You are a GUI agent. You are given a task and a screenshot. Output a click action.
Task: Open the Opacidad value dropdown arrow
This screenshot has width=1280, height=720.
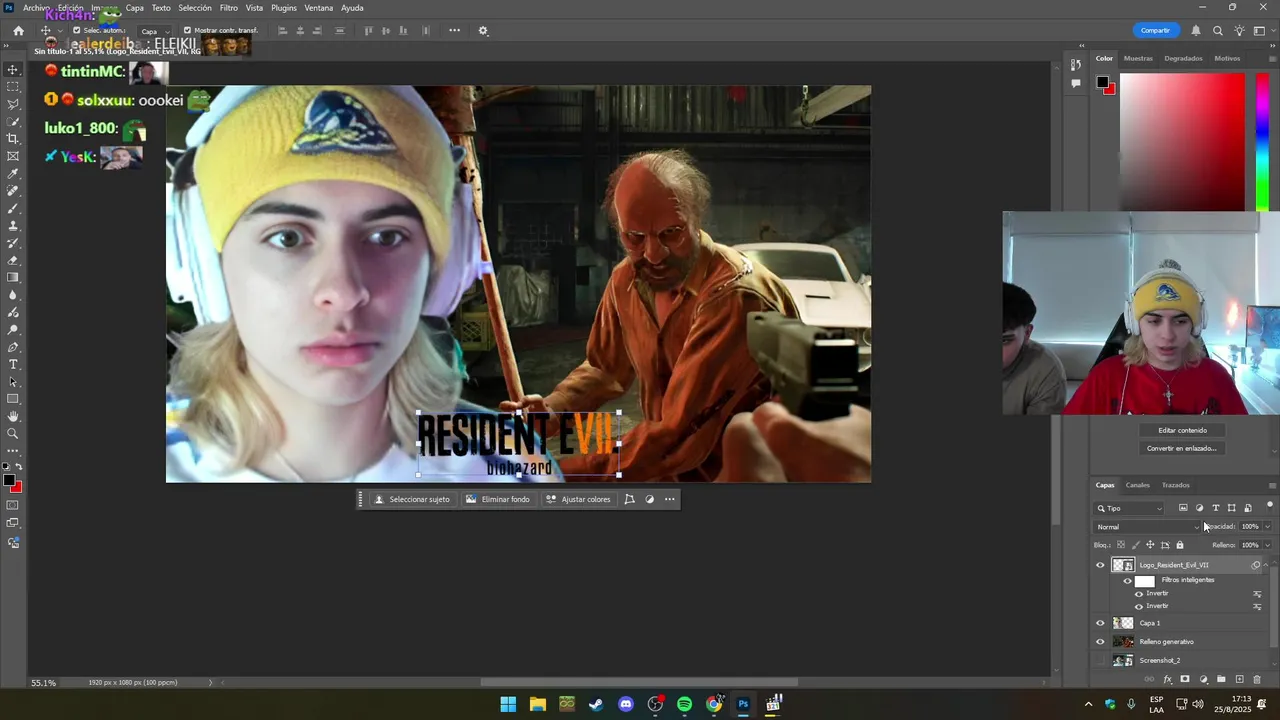coord(1267,527)
